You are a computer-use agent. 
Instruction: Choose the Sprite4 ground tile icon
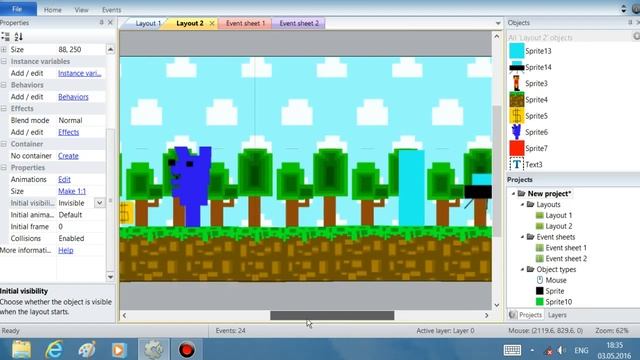pyautogui.click(x=517, y=100)
